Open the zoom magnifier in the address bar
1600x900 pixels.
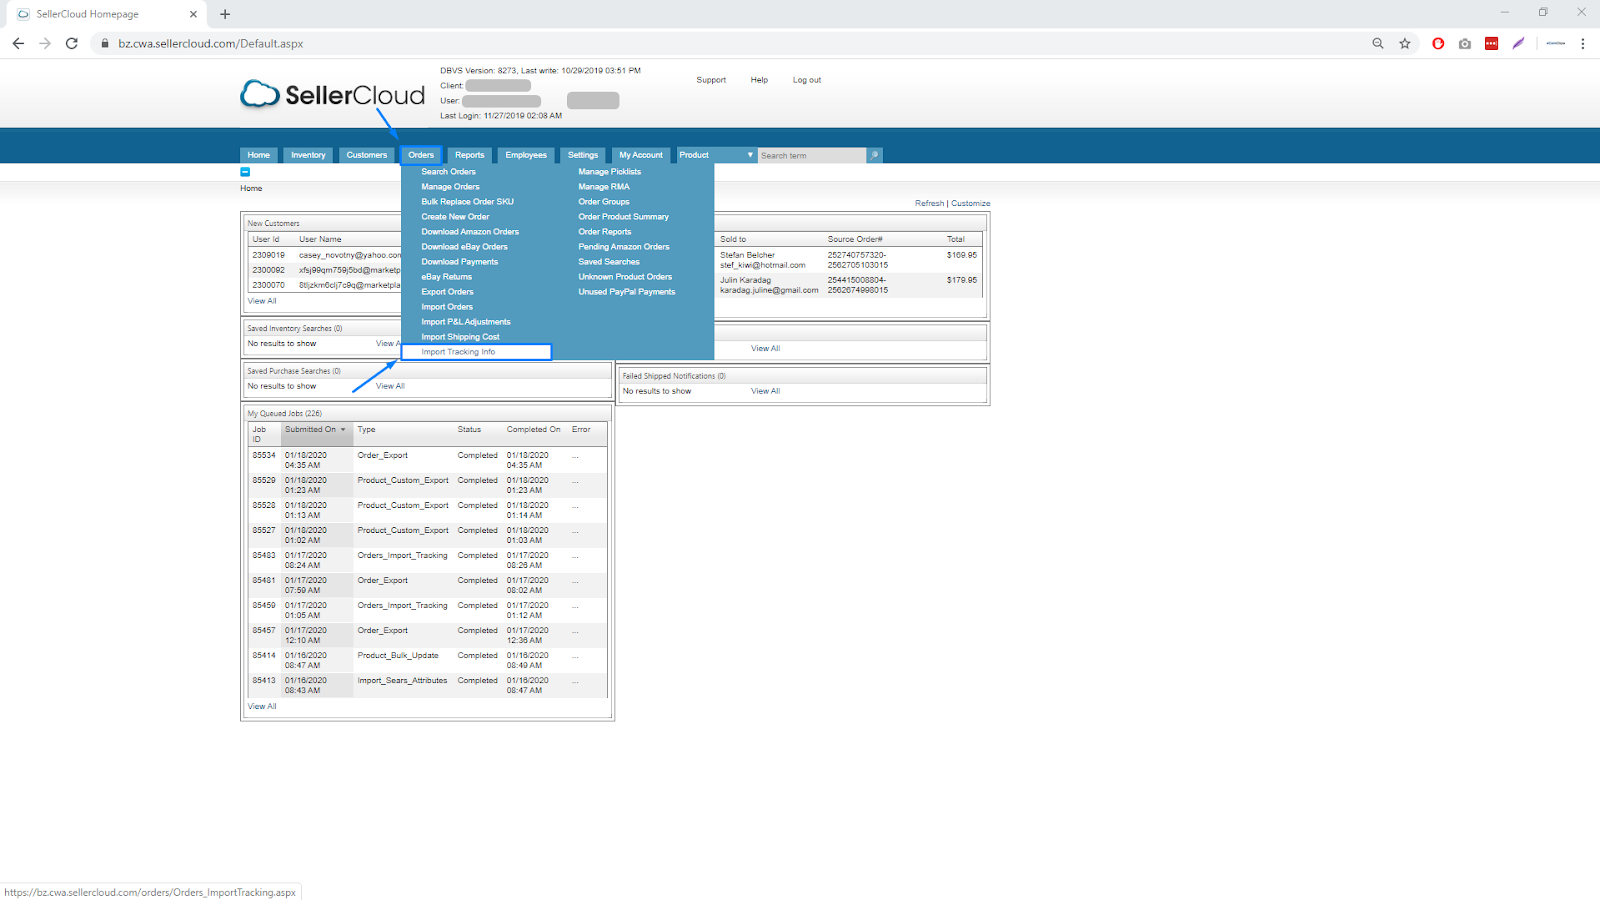pos(1378,43)
